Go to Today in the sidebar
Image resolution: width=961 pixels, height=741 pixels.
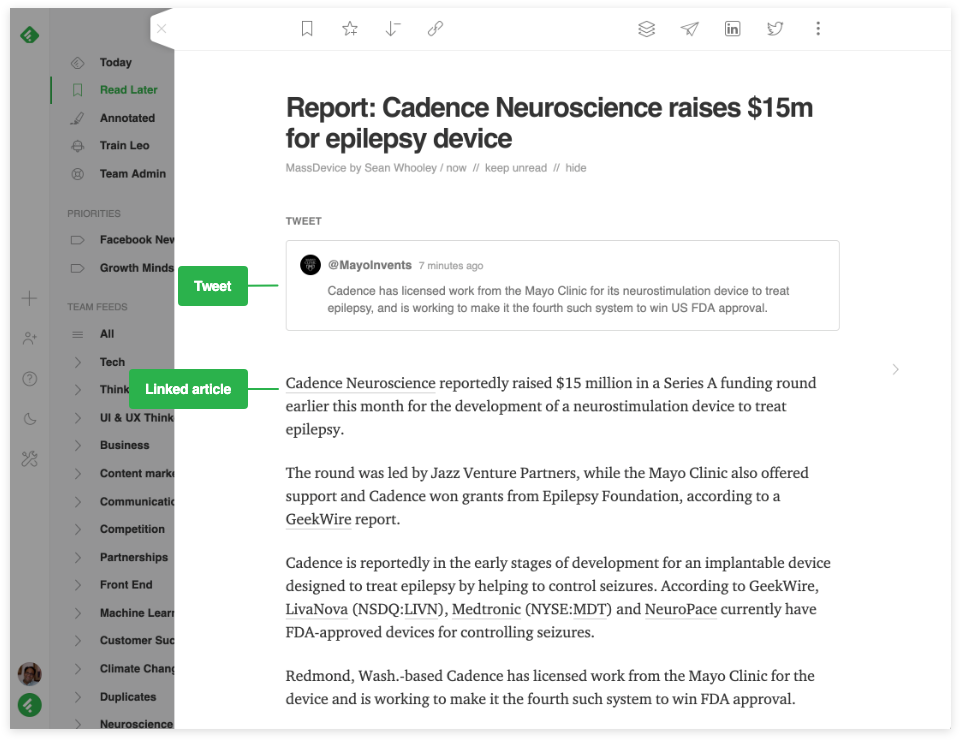(117, 62)
